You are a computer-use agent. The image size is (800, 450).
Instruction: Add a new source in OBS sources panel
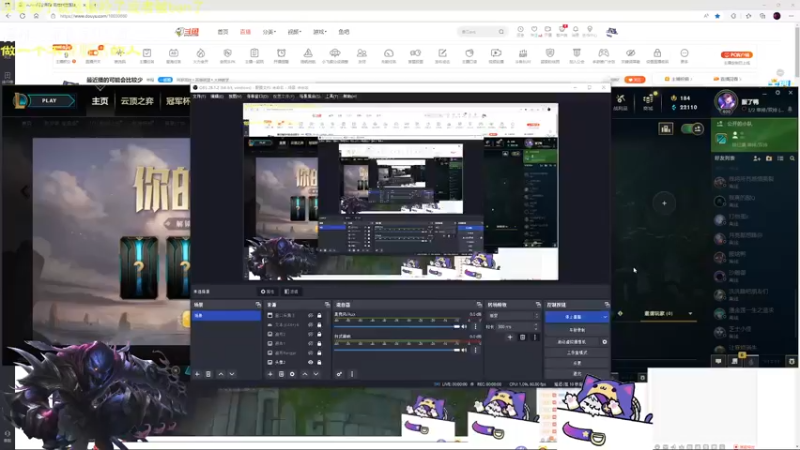(270, 374)
